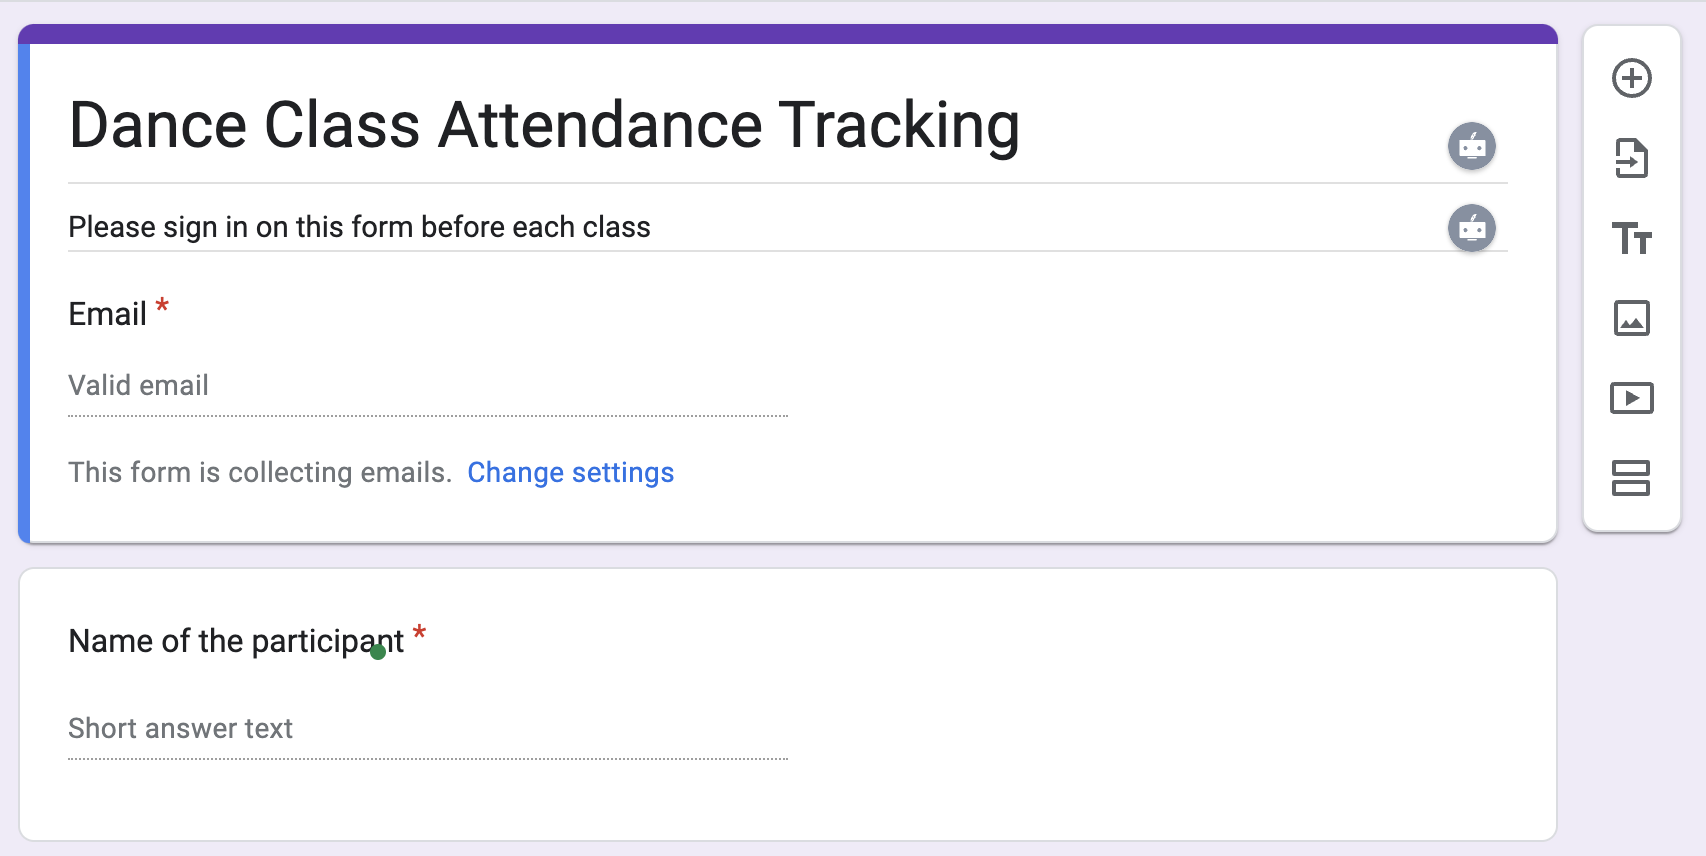
Task: Open Gemini assist beside the form title
Action: 1472,146
